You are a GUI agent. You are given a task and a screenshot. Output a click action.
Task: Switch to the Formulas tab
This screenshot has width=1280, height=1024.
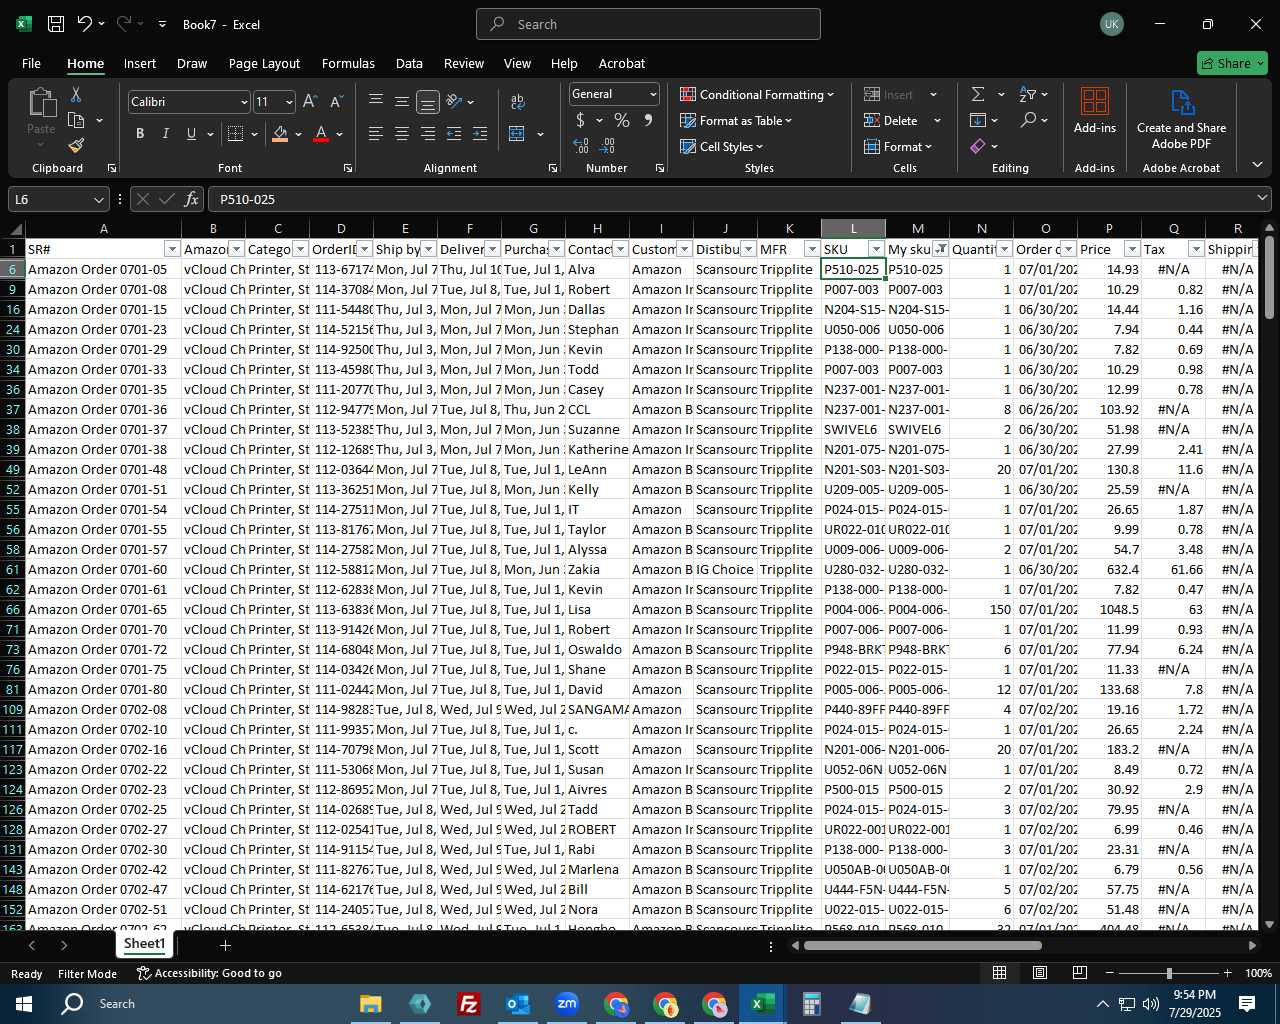tap(348, 63)
